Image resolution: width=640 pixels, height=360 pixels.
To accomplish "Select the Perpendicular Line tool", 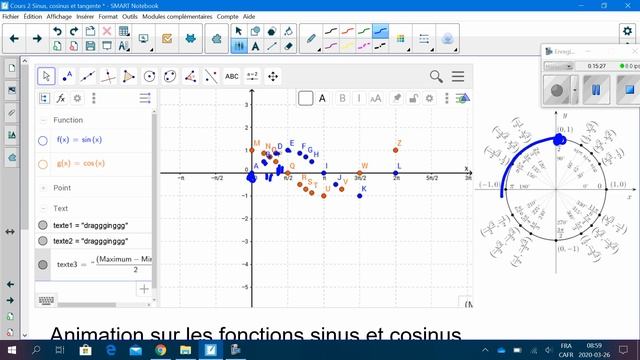I will click(x=108, y=76).
